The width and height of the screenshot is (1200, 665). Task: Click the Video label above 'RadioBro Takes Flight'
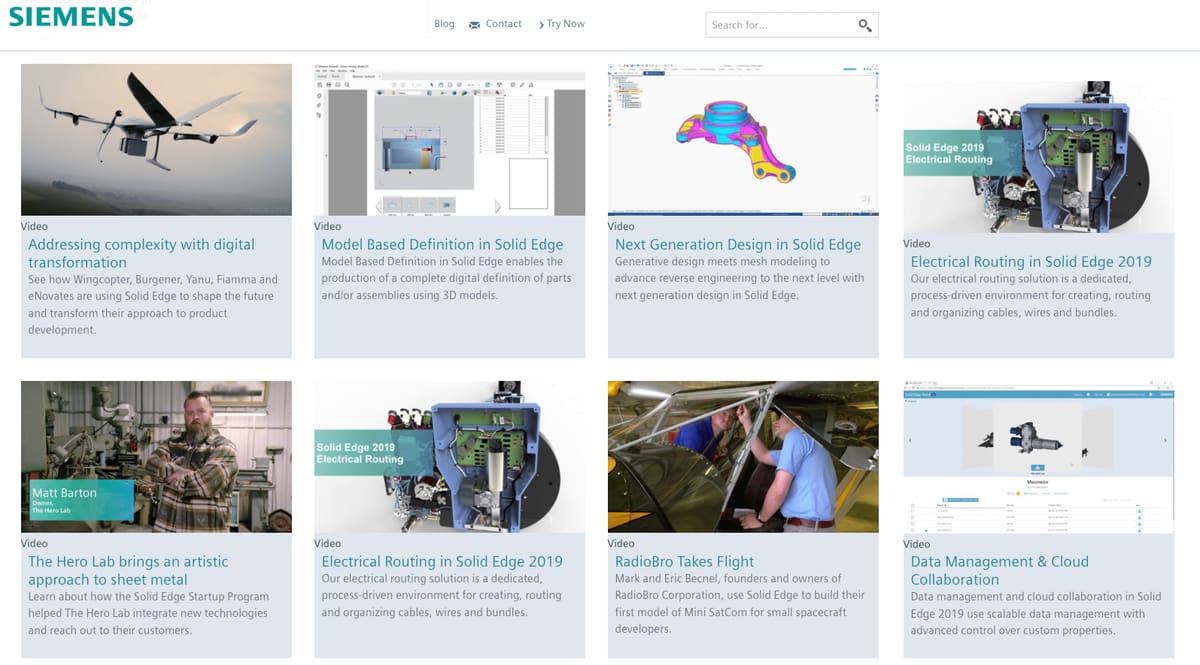click(x=621, y=543)
